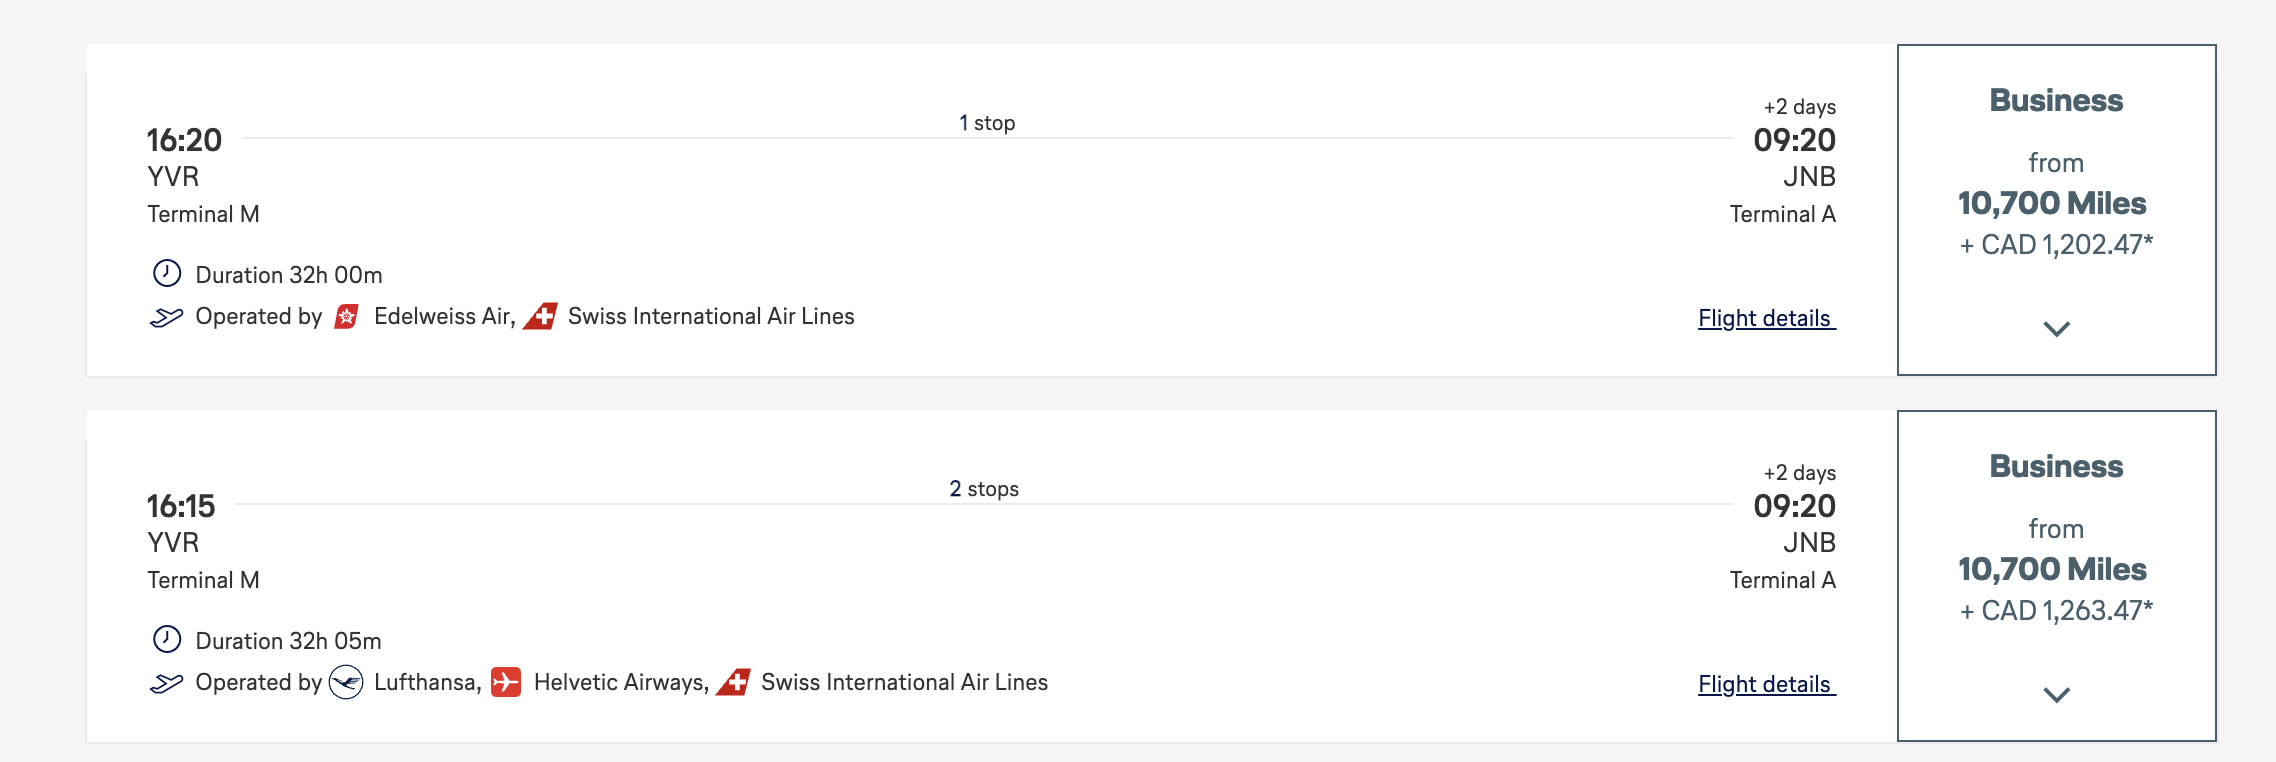Click the Helvetic Airways logo icon

tap(506, 683)
